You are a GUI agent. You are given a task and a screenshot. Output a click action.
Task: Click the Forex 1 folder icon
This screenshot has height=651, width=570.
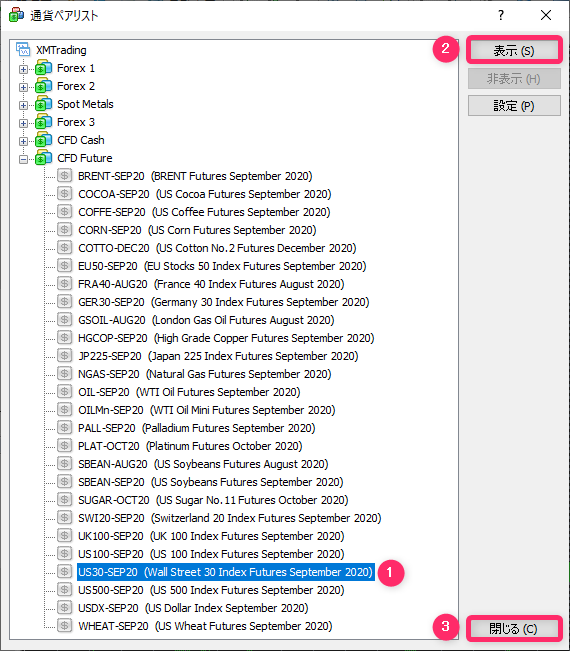pos(44,68)
